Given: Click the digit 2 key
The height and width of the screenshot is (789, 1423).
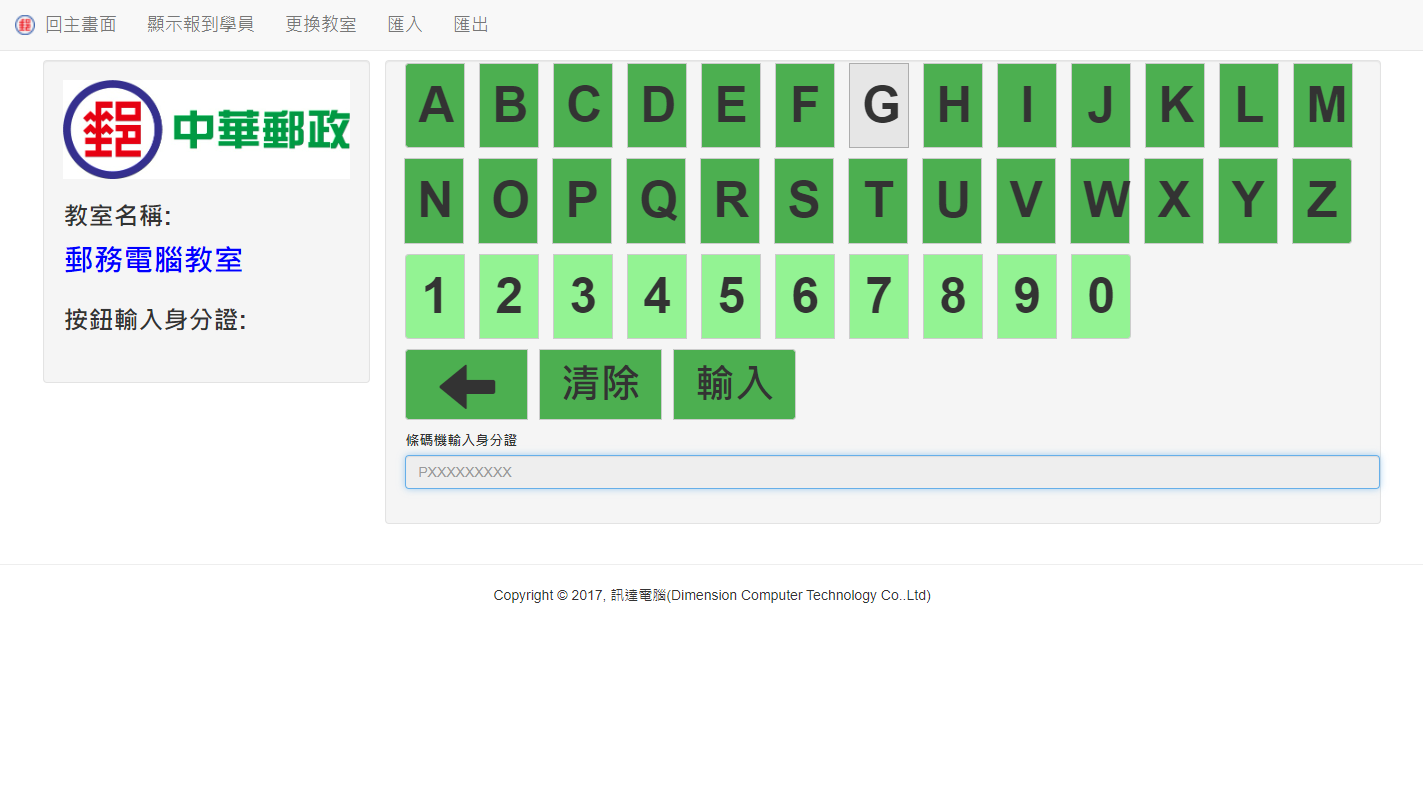Looking at the screenshot, I should point(509,296).
